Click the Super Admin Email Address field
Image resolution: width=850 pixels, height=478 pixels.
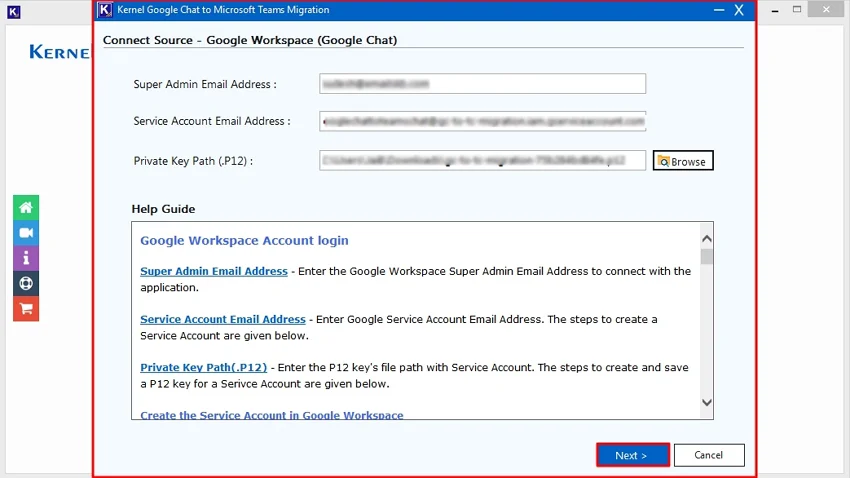pyautogui.click(x=482, y=83)
